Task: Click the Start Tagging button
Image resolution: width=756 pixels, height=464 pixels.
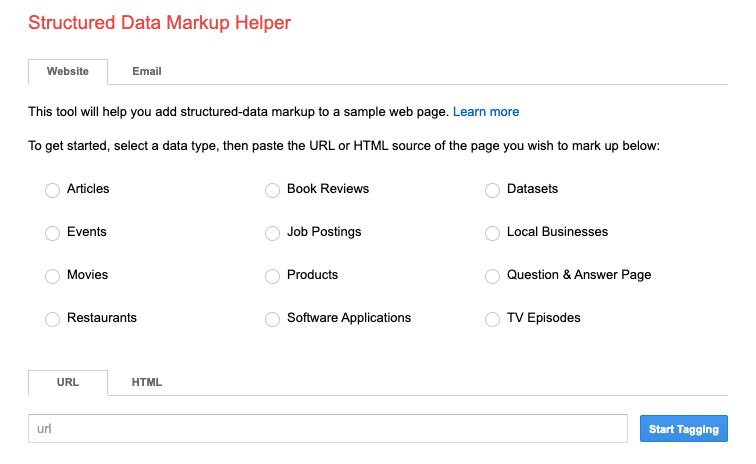Action: (x=684, y=429)
